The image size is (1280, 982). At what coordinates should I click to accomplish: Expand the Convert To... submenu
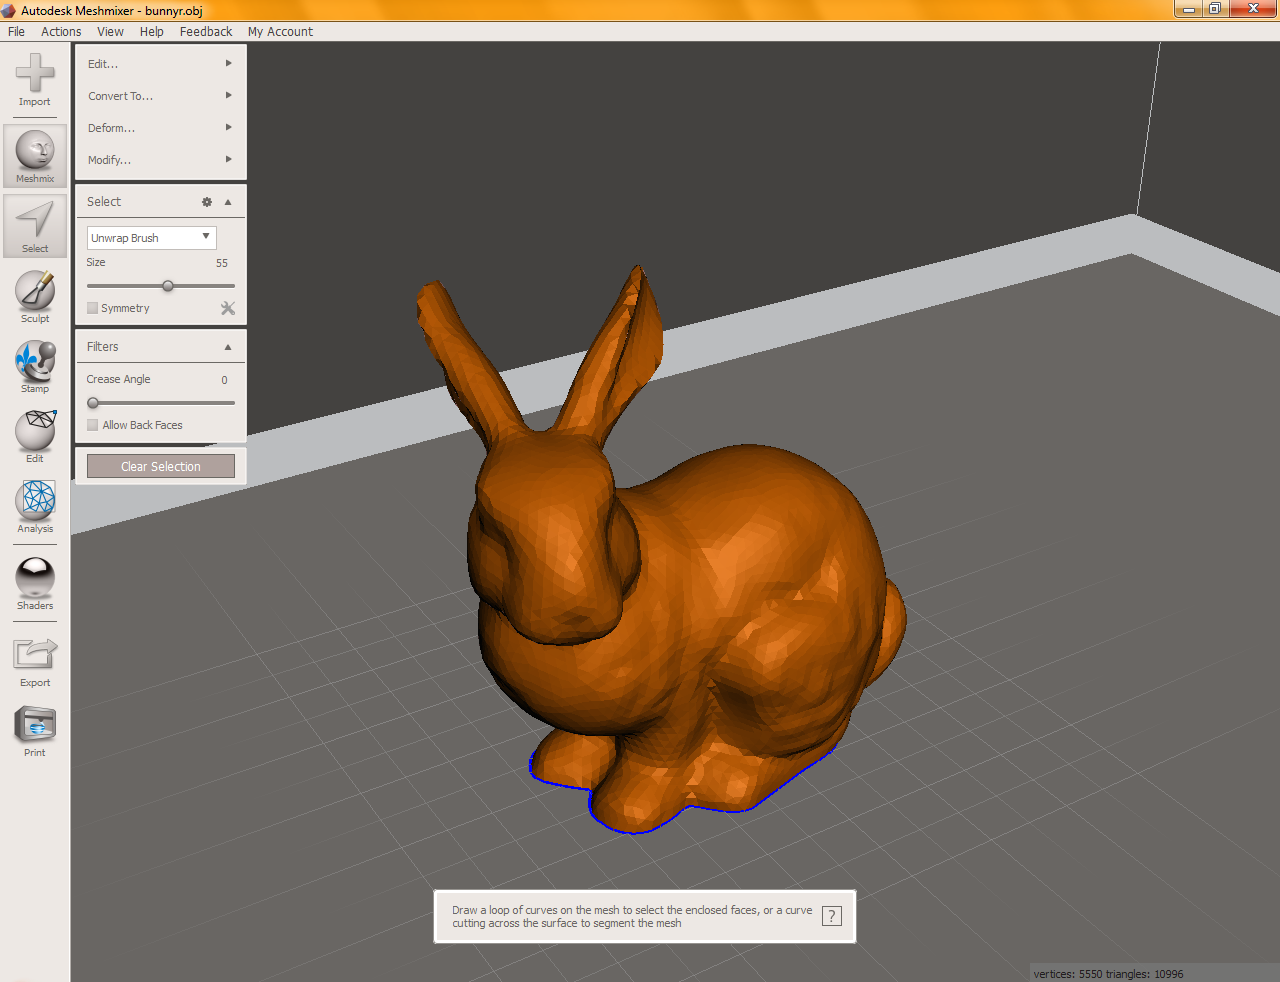(x=160, y=96)
